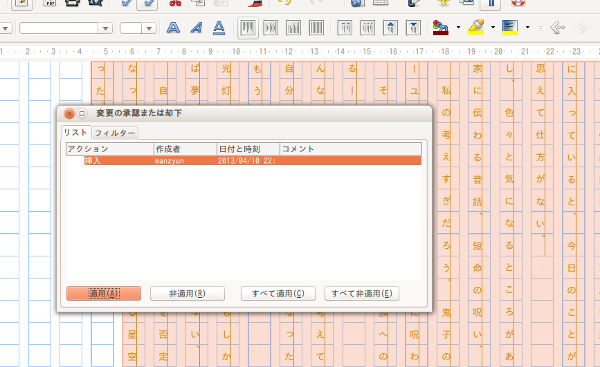The image size is (600, 367).
Task: Set third alignment button
Action: [293, 28]
